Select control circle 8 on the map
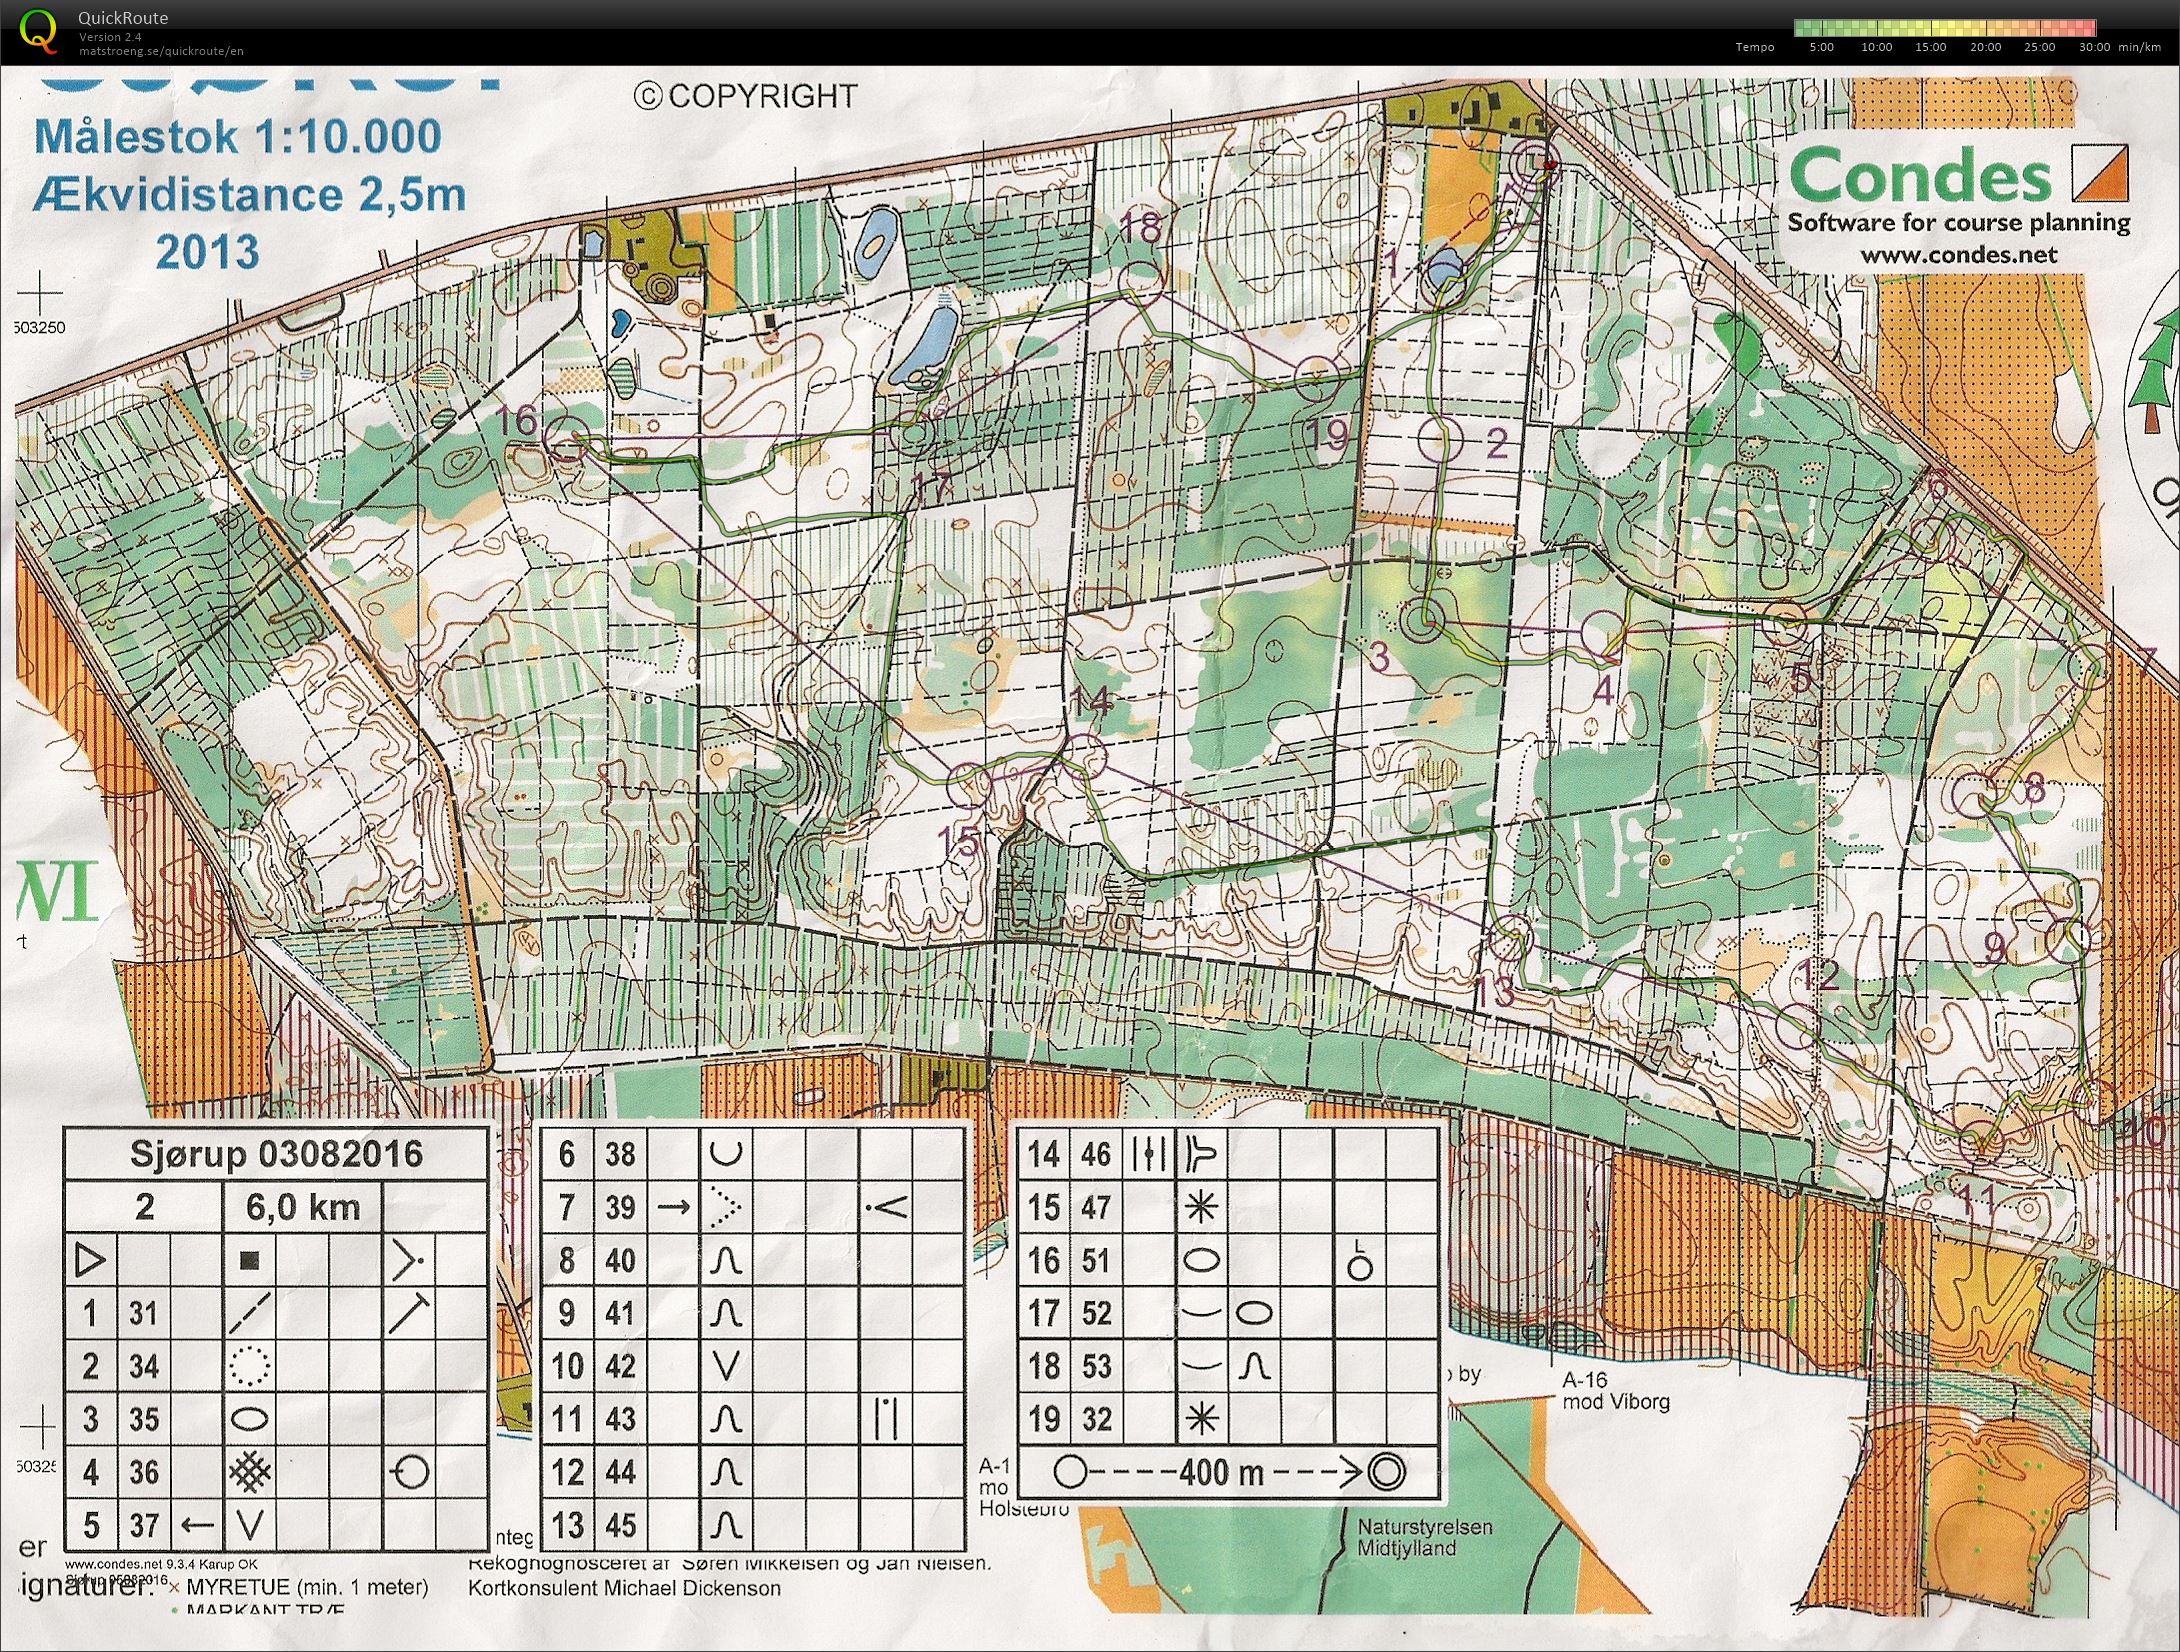2180x1652 pixels. (1975, 797)
